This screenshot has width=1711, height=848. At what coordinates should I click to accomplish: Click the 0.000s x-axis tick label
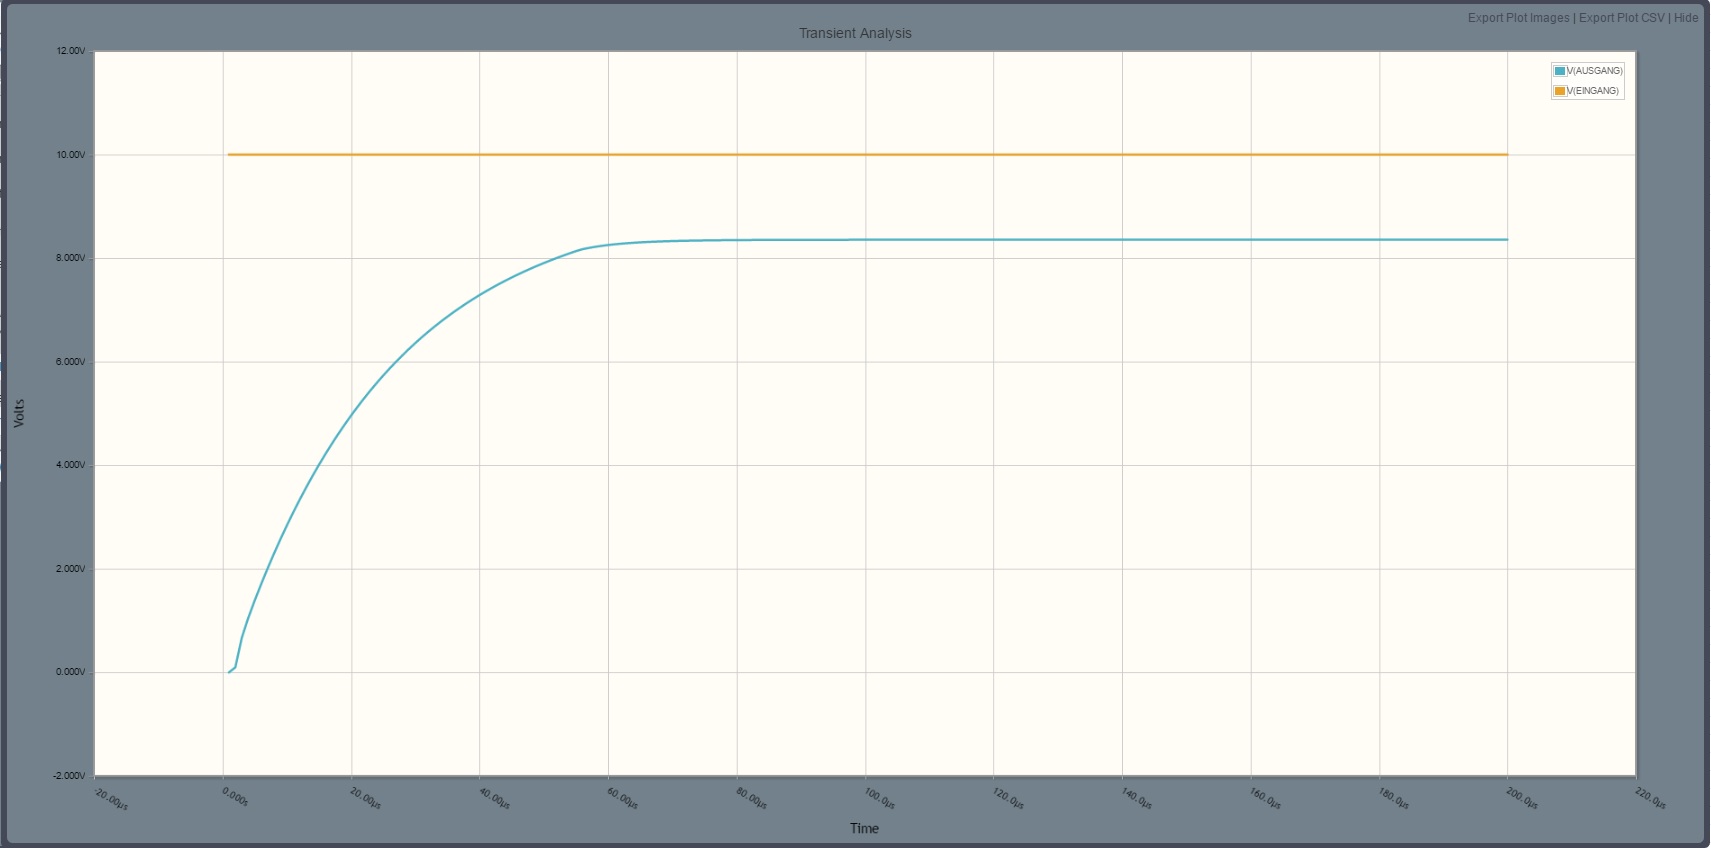pyautogui.click(x=235, y=797)
